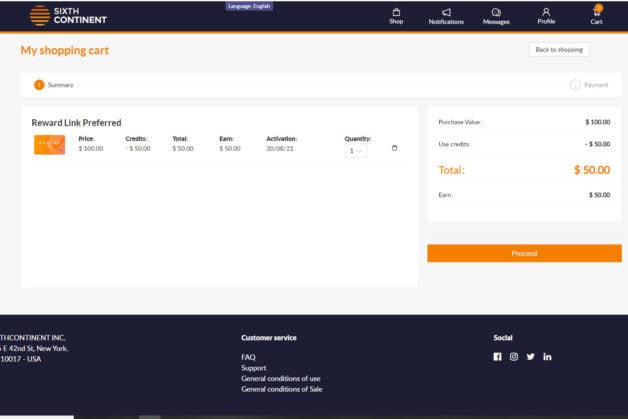Click the Credits value - $ 50.00 in item row
Viewport: 628px width, 419px height.
coord(138,149)
